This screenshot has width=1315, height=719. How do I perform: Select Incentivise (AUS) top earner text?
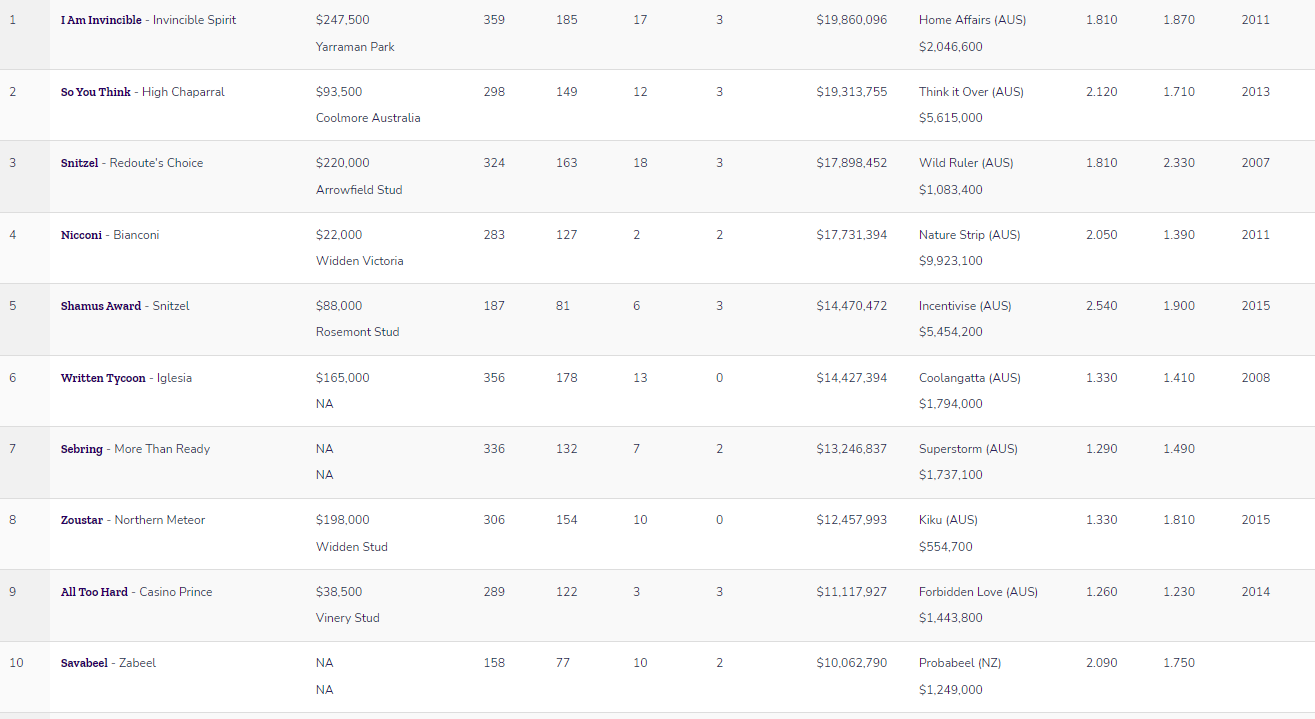coord(965,306)
